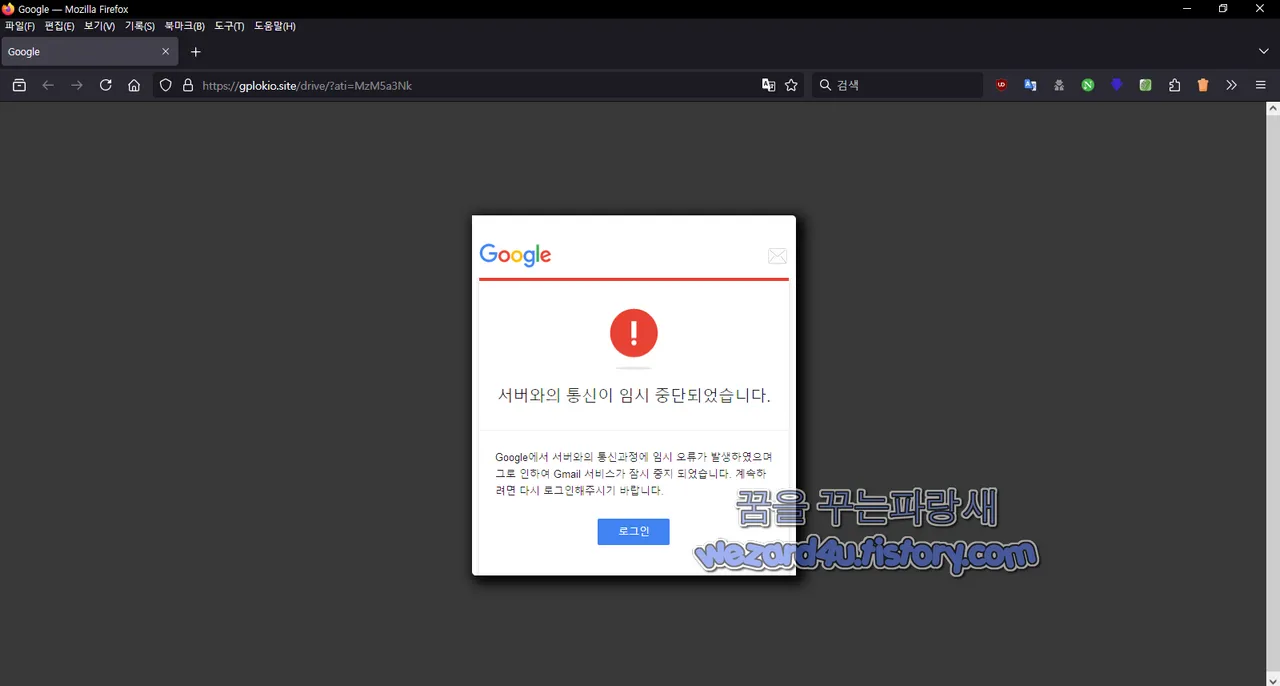Viewport: 1280px width, 686px height.
Task: Click the envelope mail icon in dialog
Action: click(x=777, y=256)
